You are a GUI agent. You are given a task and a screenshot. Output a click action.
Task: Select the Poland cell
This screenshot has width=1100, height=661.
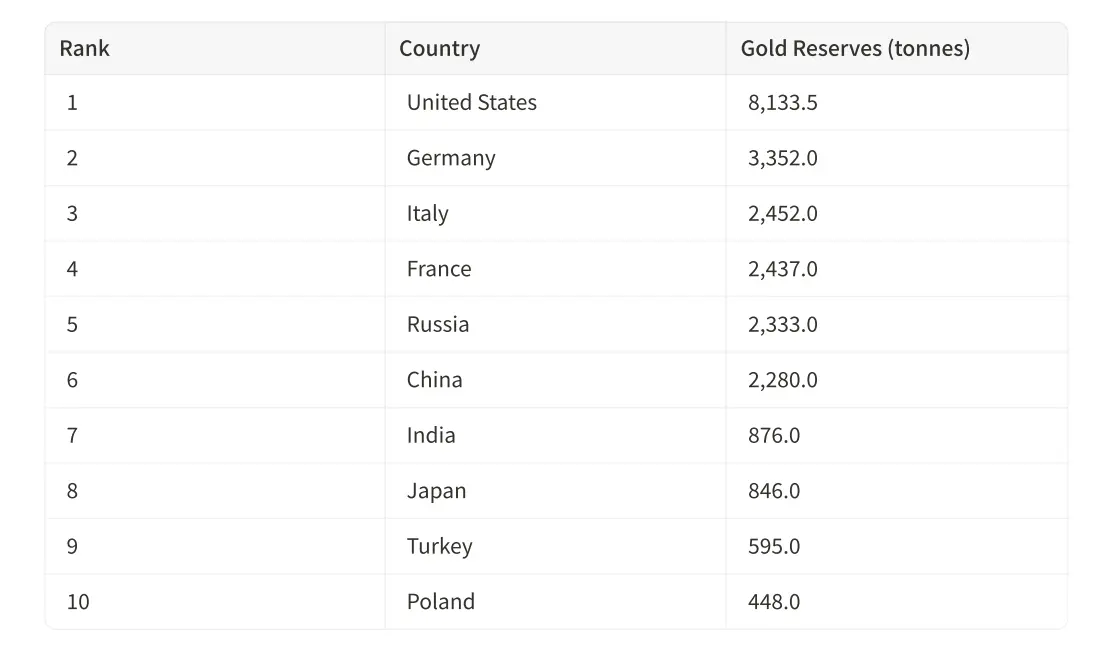pyautogui.click(x=440, y=602)
